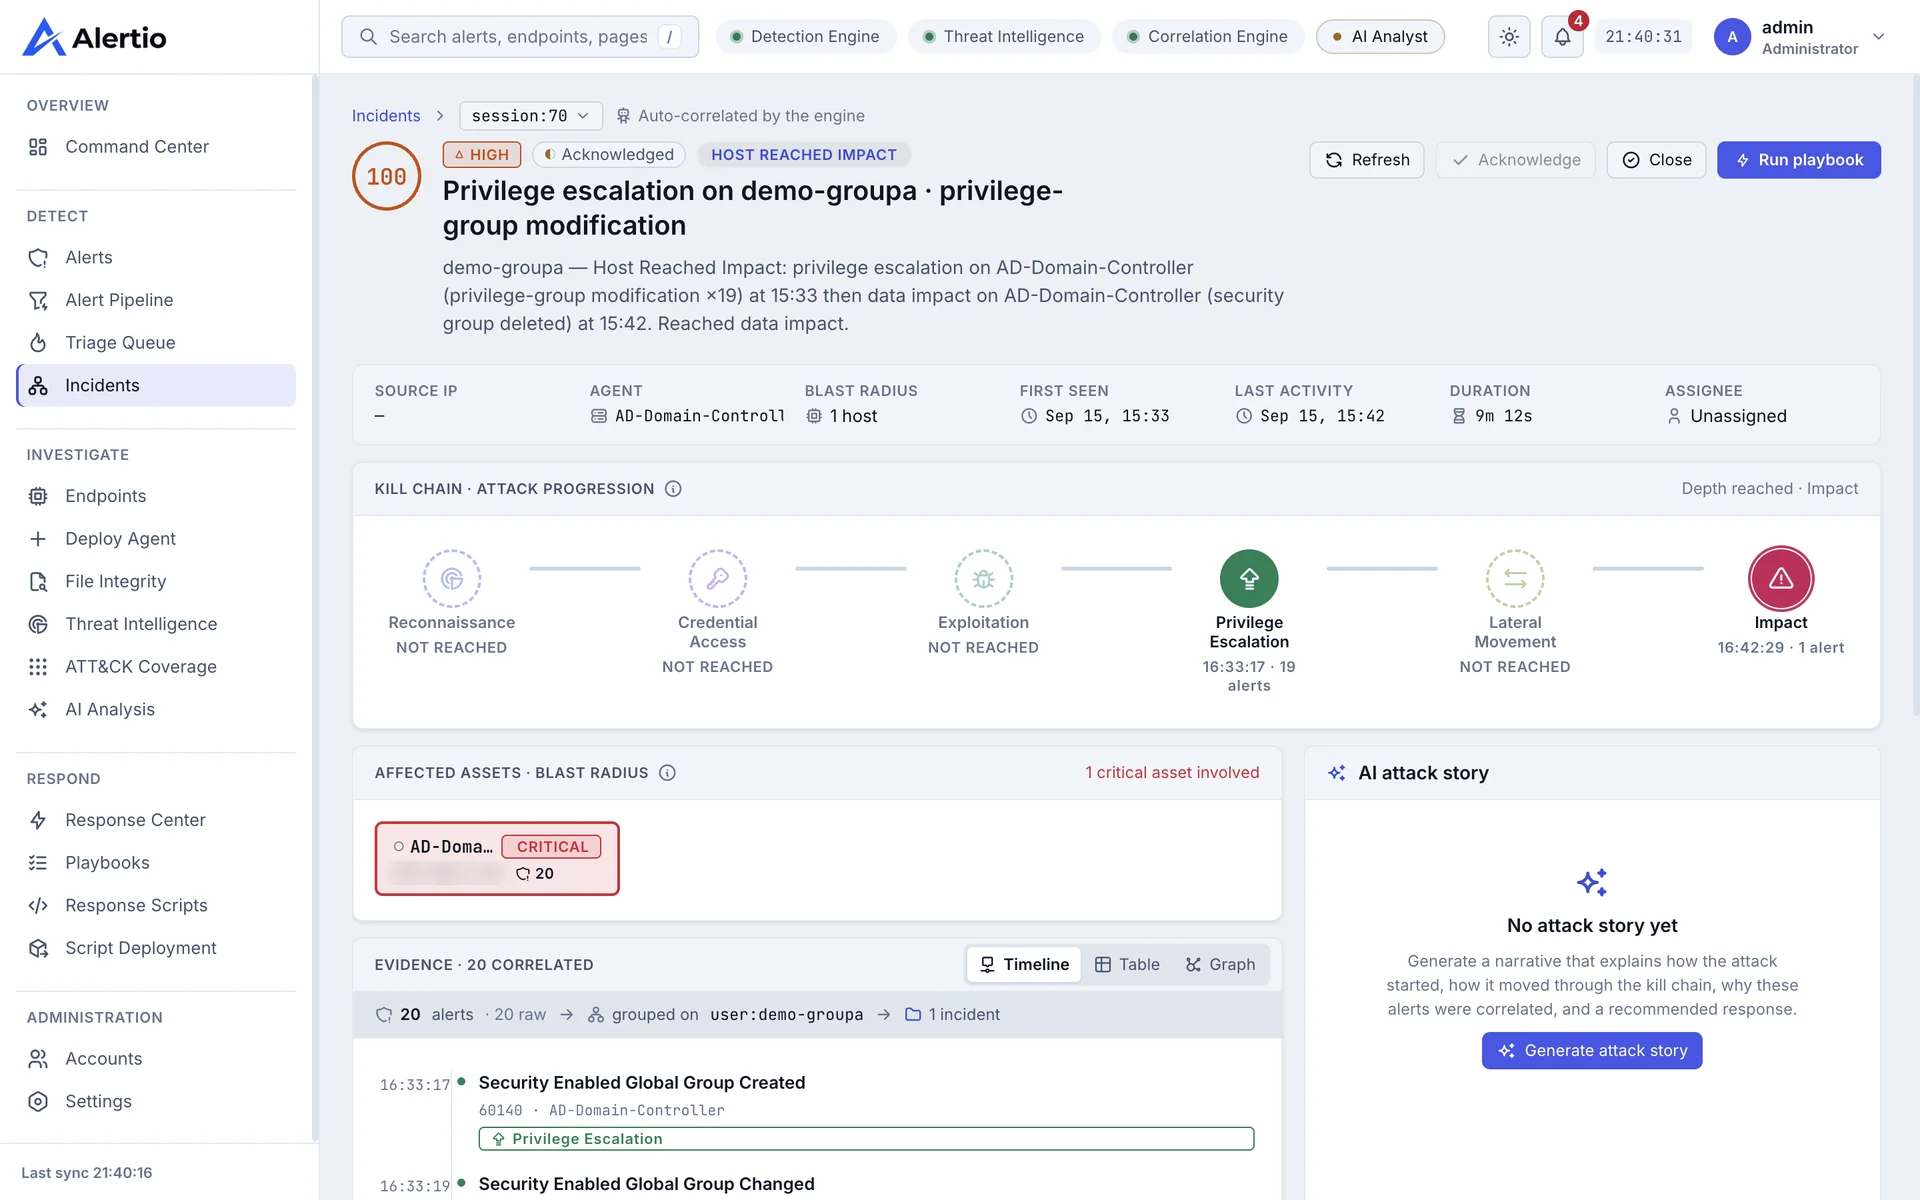The width and height of the screenshot is (1920, 1200).
Task: Open AI Analysis in sidebar
Action: coord(156,710)
